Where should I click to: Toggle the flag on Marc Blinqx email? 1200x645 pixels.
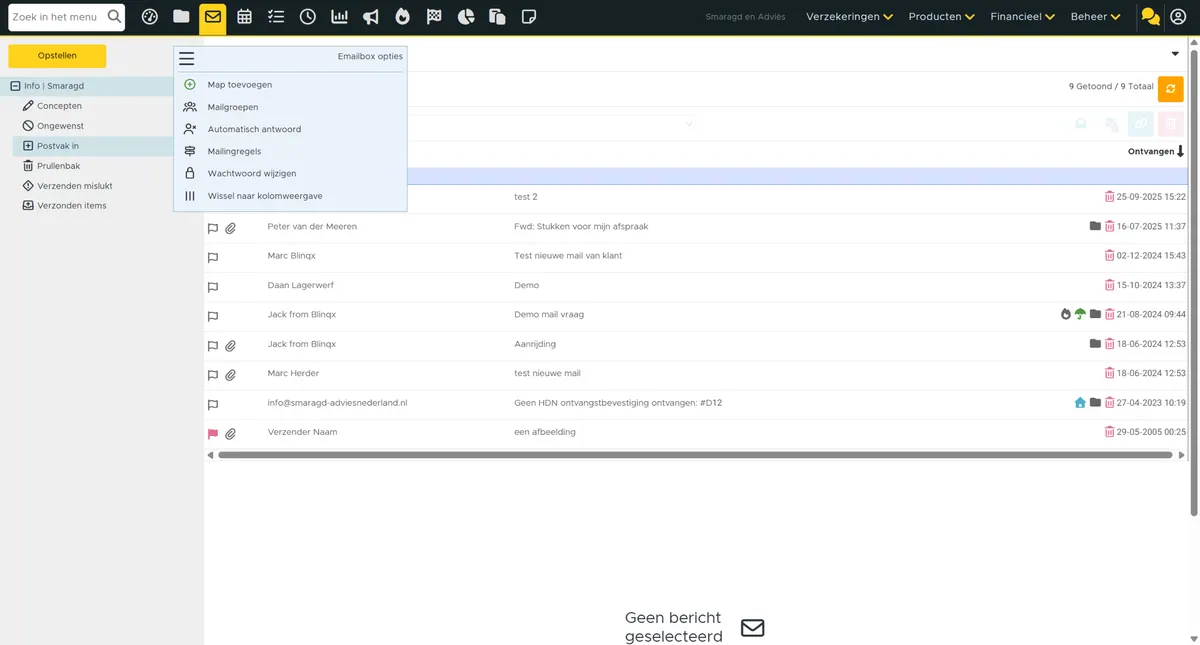213,257
